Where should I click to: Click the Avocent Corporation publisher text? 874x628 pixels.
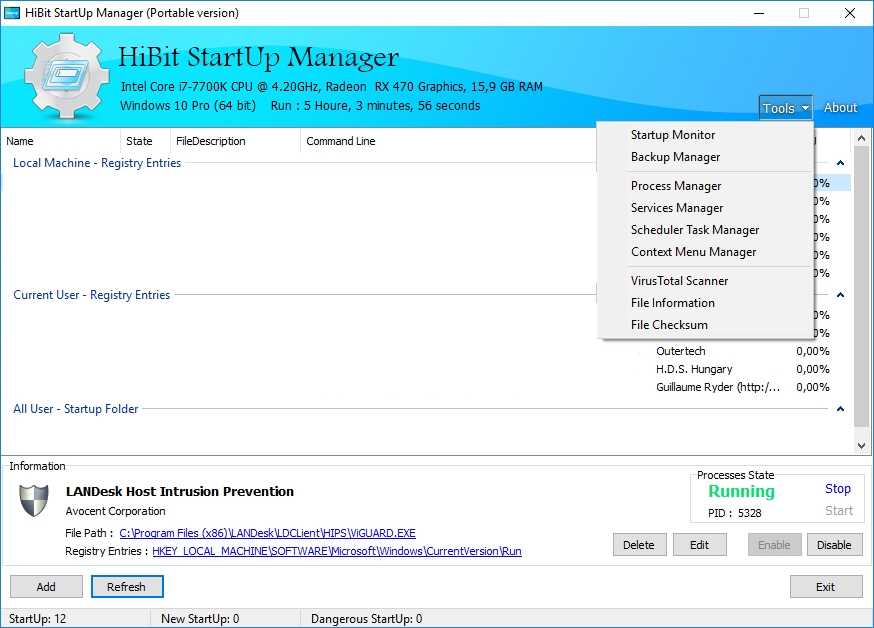pos(115,511)
